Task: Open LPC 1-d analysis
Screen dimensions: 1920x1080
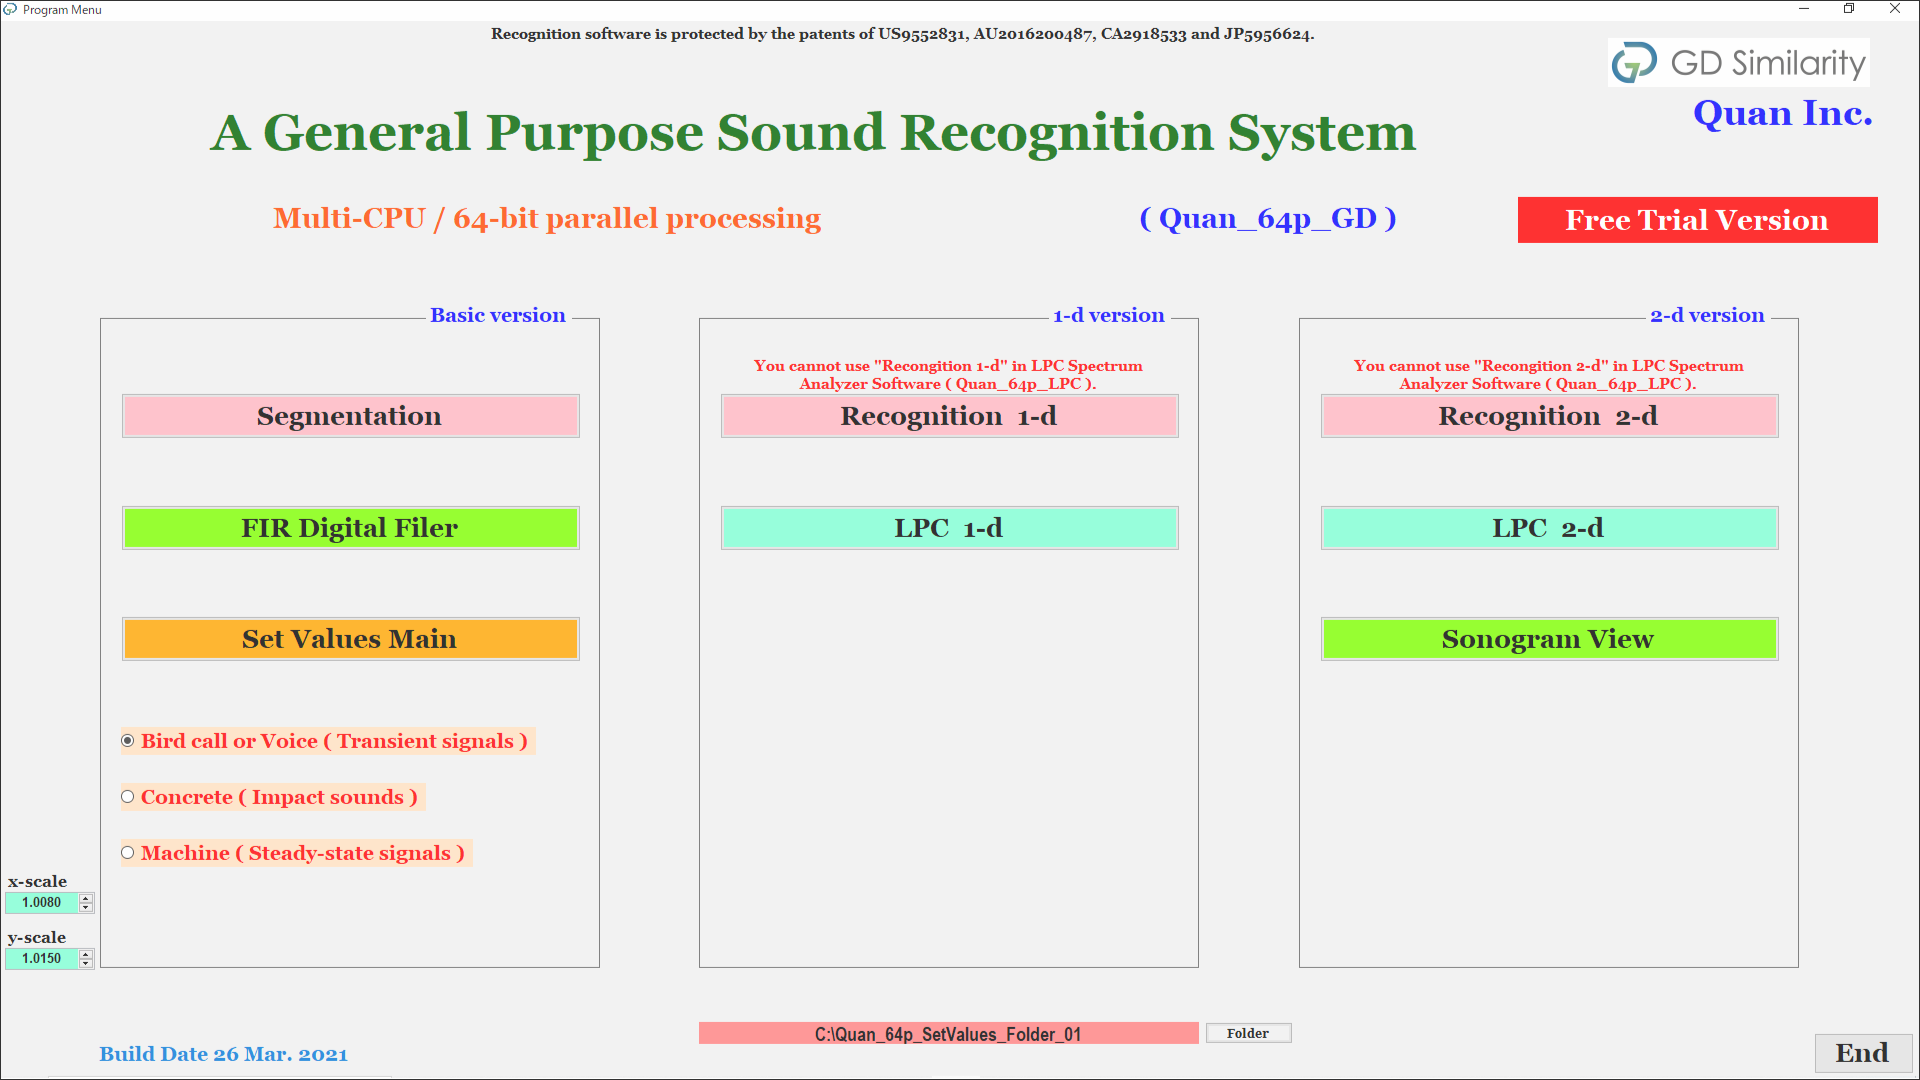Action: (x=949, y=528)
